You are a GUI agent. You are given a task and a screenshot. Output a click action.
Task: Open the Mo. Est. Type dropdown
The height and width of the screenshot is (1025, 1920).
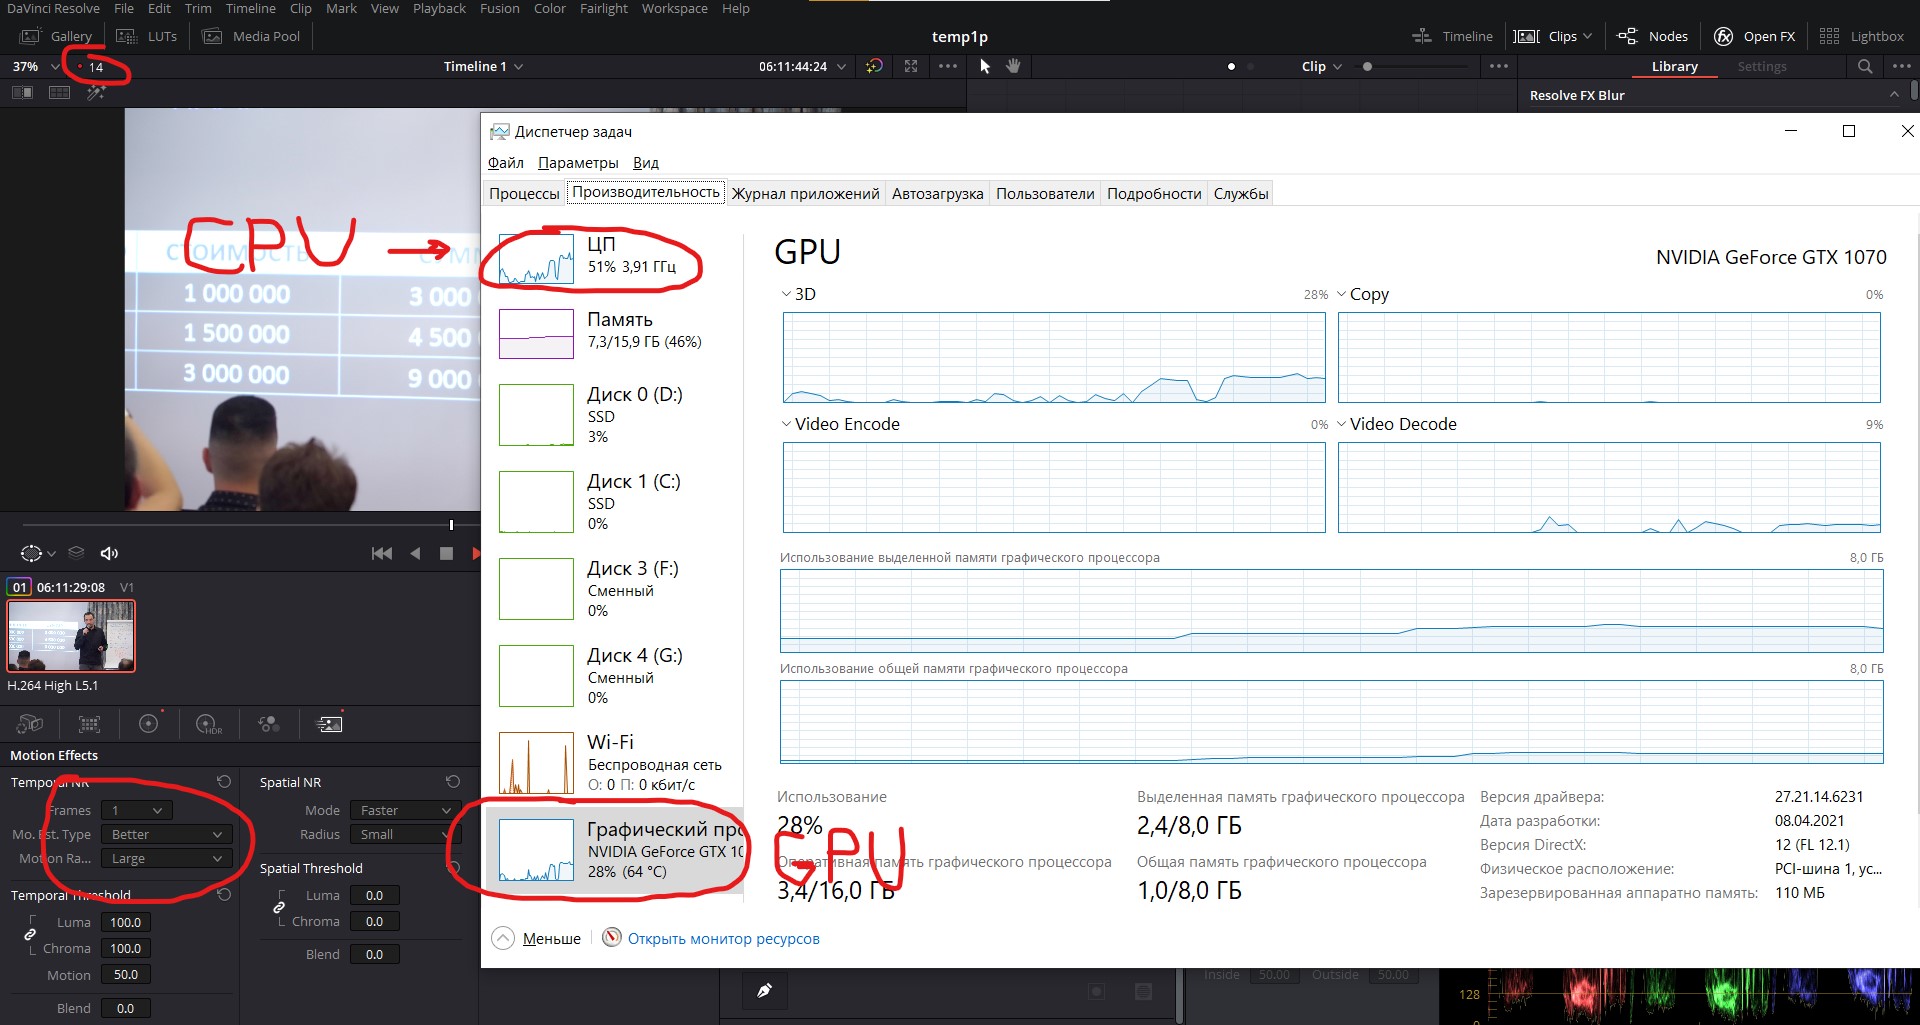167,834
